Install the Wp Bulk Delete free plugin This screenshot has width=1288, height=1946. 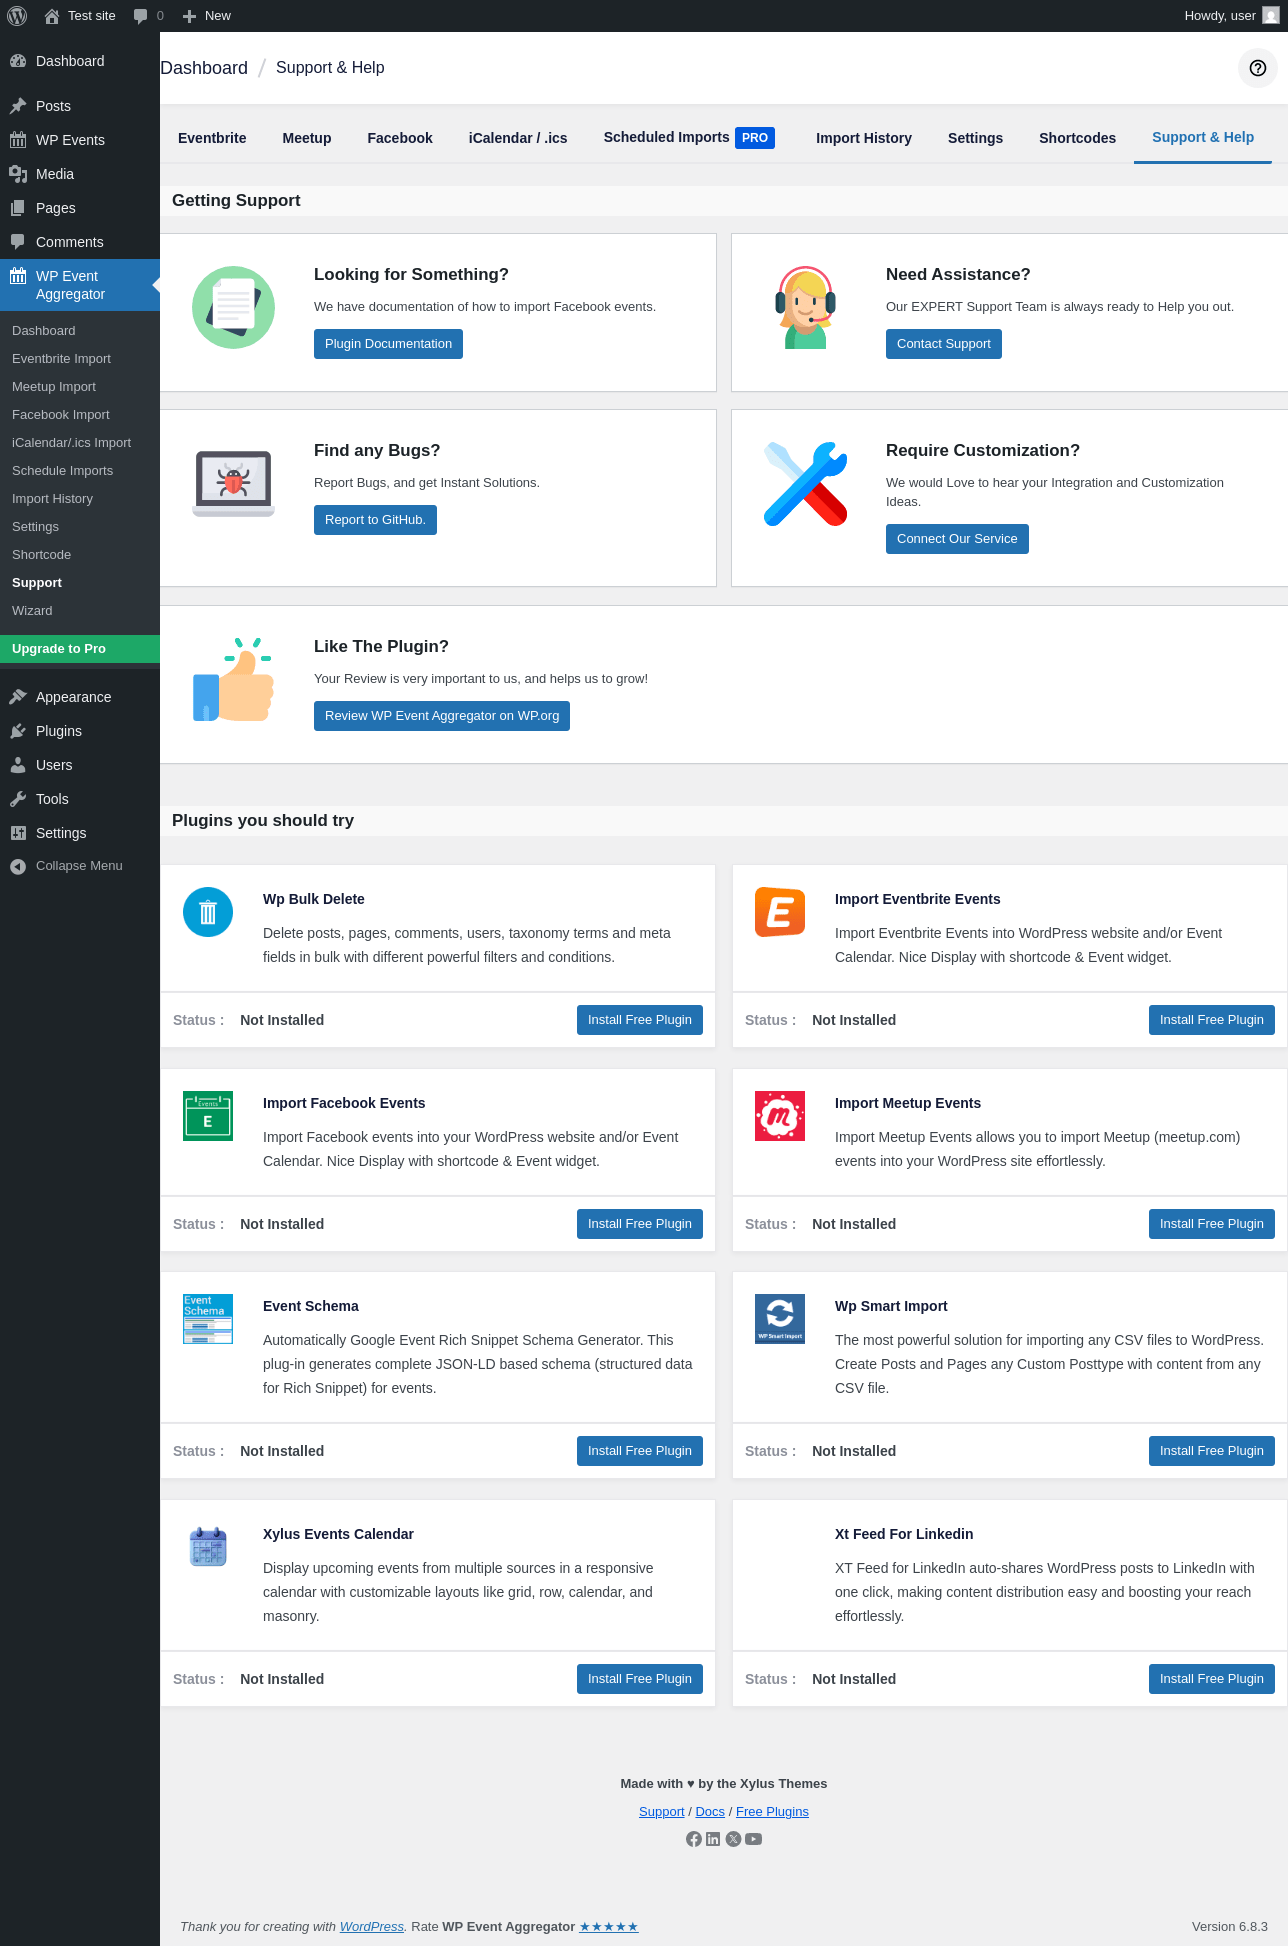click(x=640, y=1020)
